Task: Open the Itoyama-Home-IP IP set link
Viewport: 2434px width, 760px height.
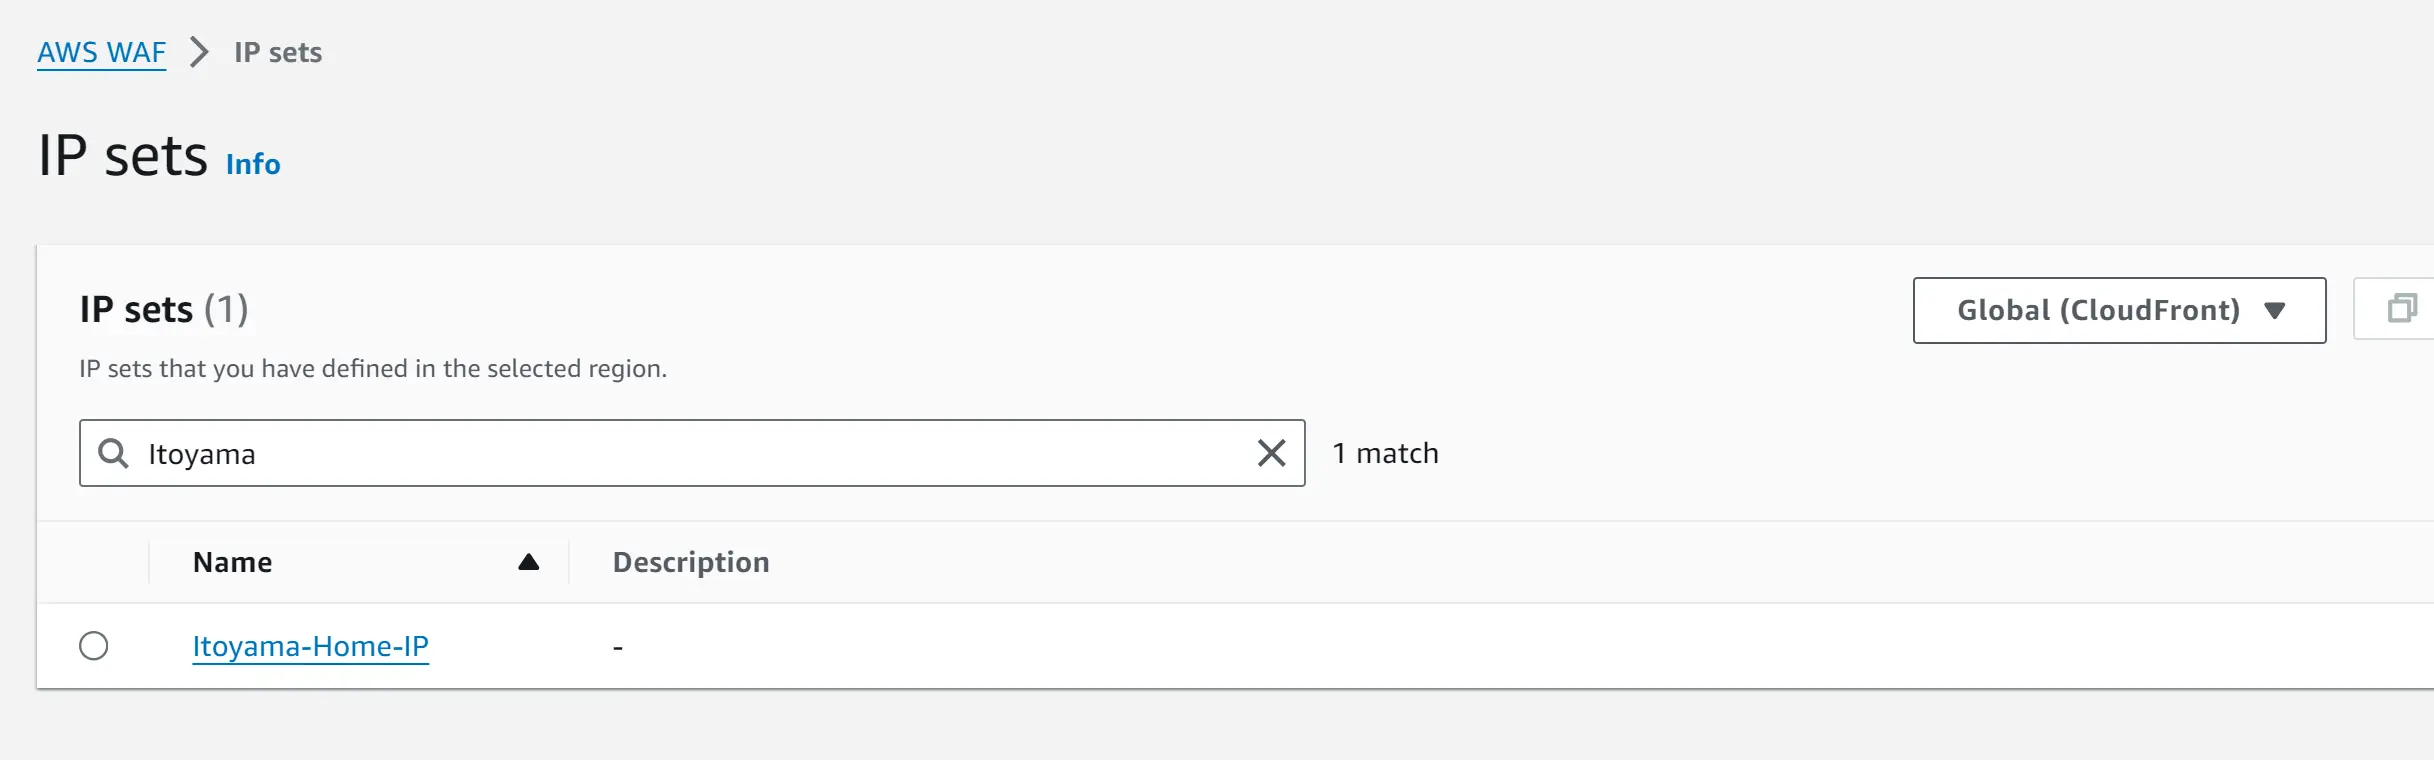Action: coord(311,646)
